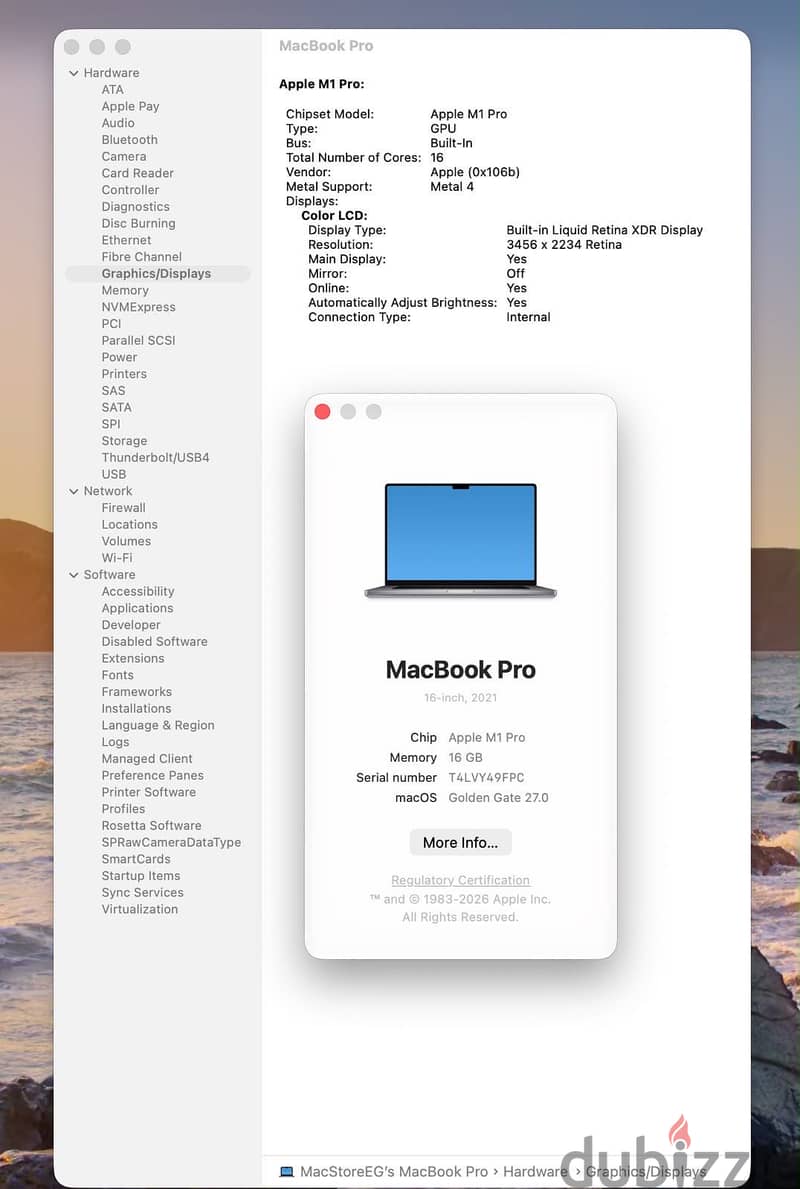Select Camera in the sidebar

pos(124,156)
